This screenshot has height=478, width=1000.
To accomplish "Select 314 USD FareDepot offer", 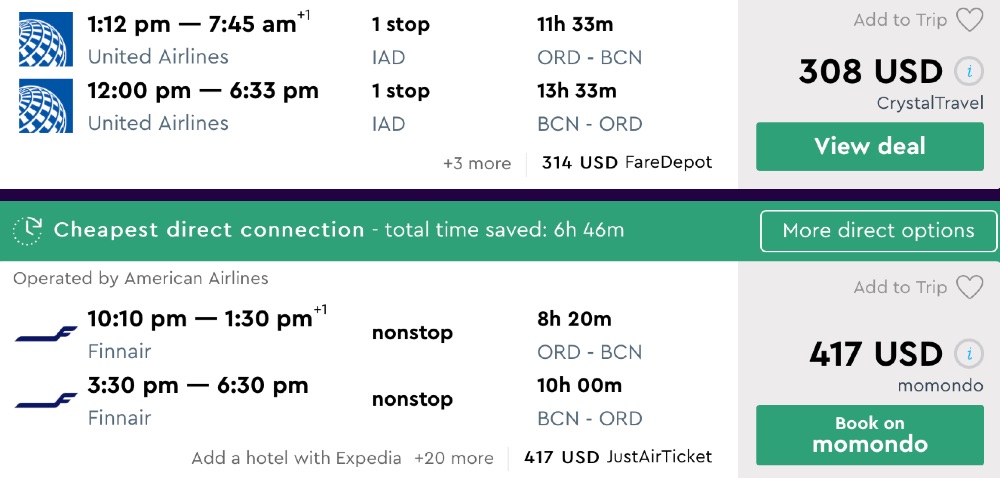I will coord(627,162).
